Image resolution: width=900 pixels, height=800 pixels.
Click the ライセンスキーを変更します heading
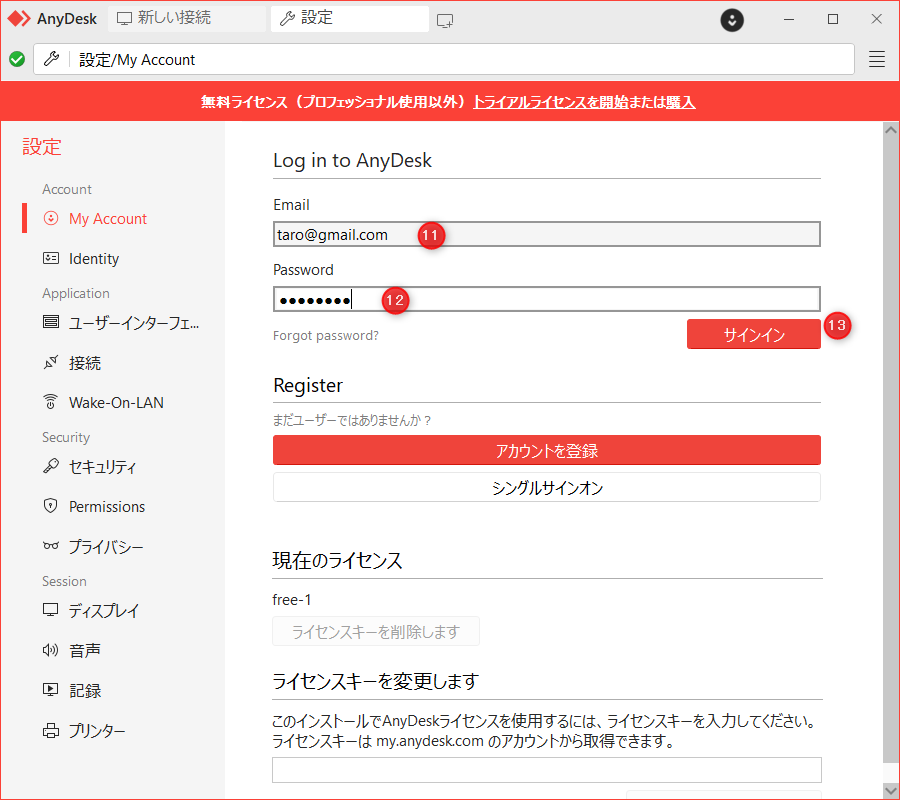coord(375,681)
